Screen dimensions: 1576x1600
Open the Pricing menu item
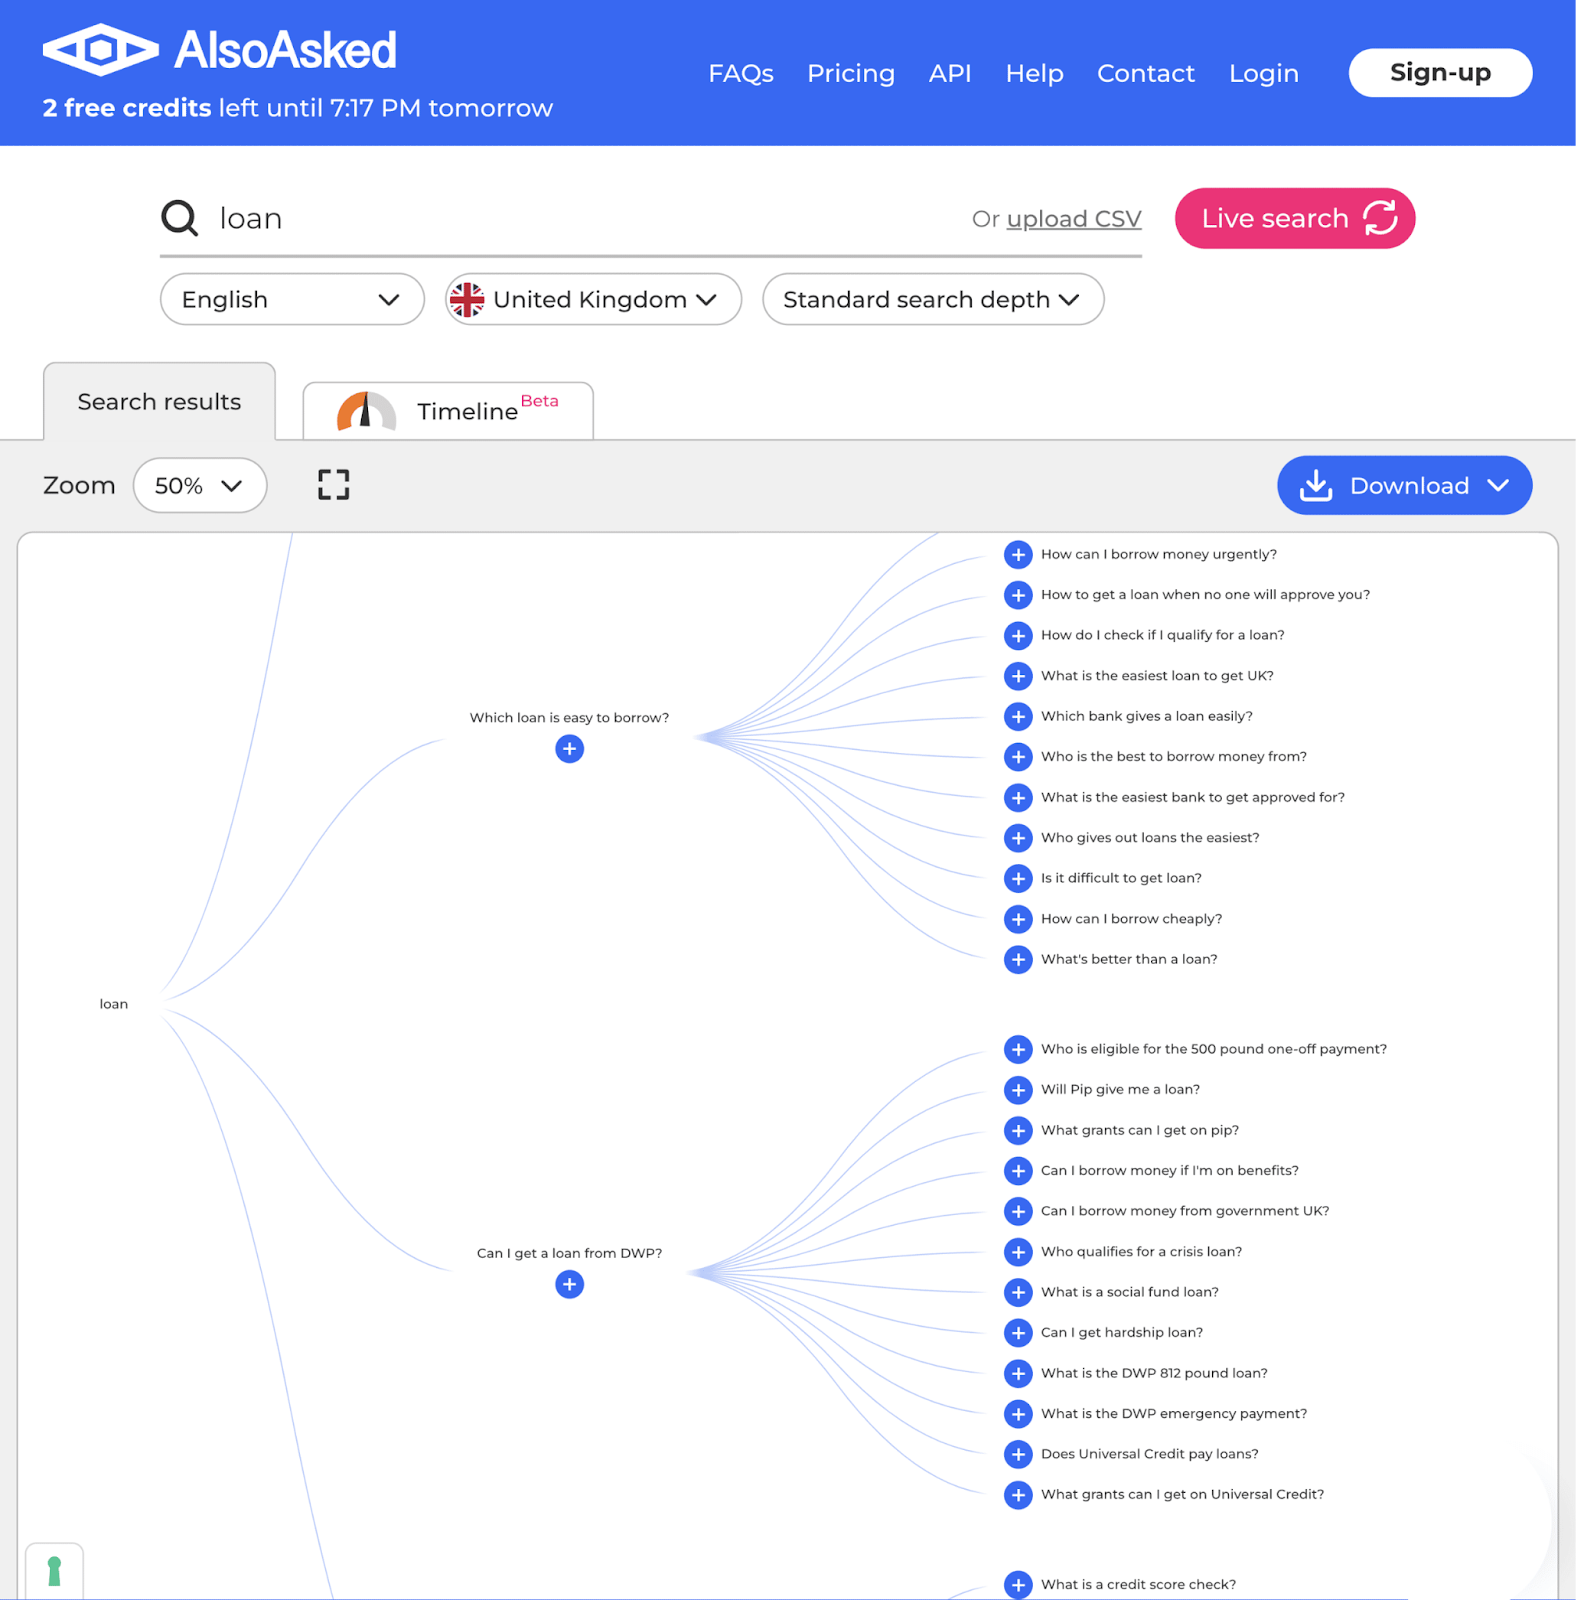[x=850, y=73]
